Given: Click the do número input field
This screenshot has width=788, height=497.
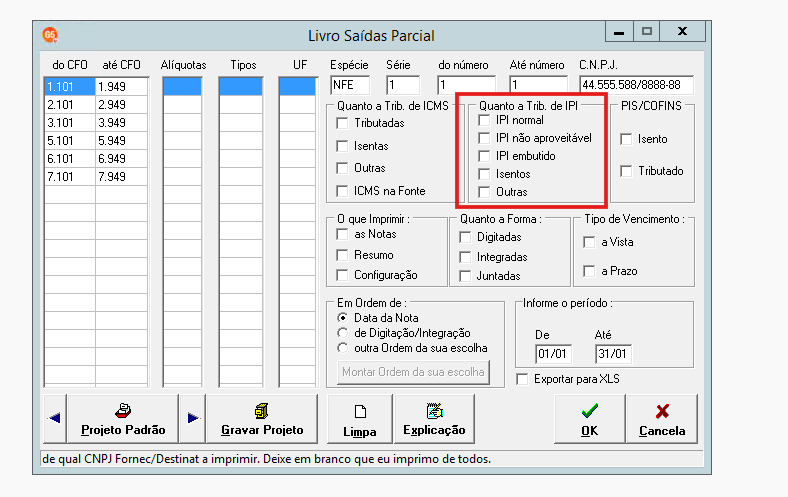Looking at the screenshot, I should [466, 85].
